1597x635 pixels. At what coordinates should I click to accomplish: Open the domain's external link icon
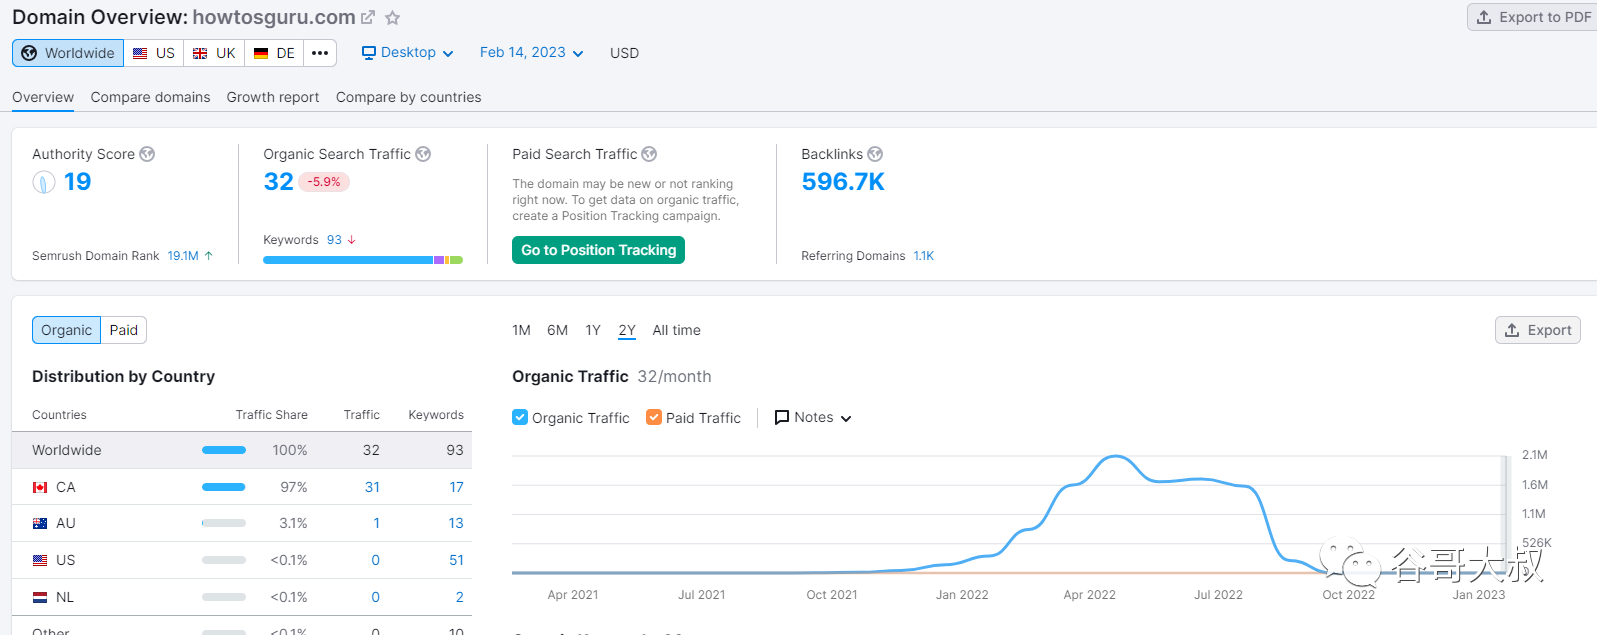(x=368, y=18)
